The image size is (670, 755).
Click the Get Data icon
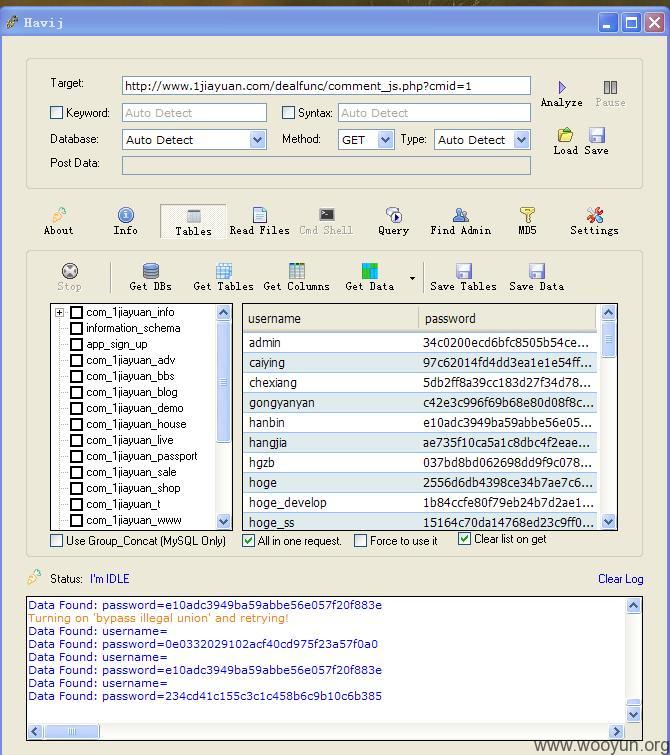(x=369, y=271)
